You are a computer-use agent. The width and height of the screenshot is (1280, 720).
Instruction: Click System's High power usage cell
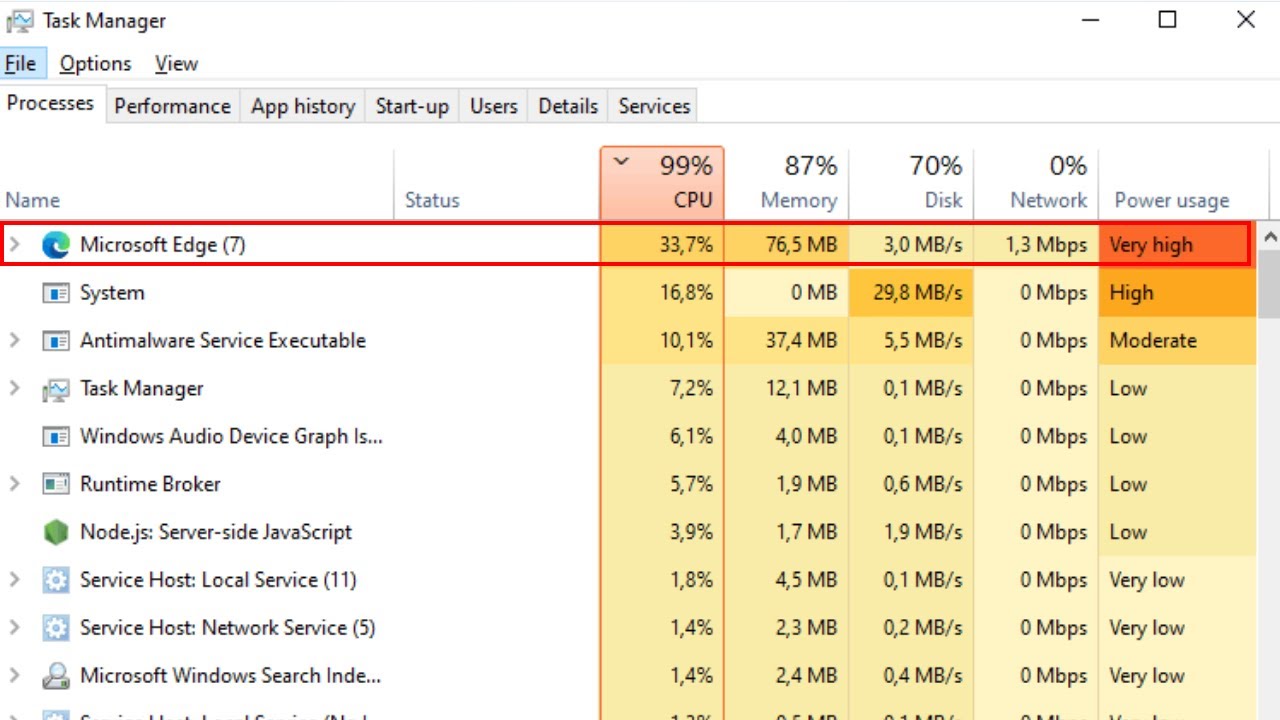pyautogui.click(x=1178, y=293)
